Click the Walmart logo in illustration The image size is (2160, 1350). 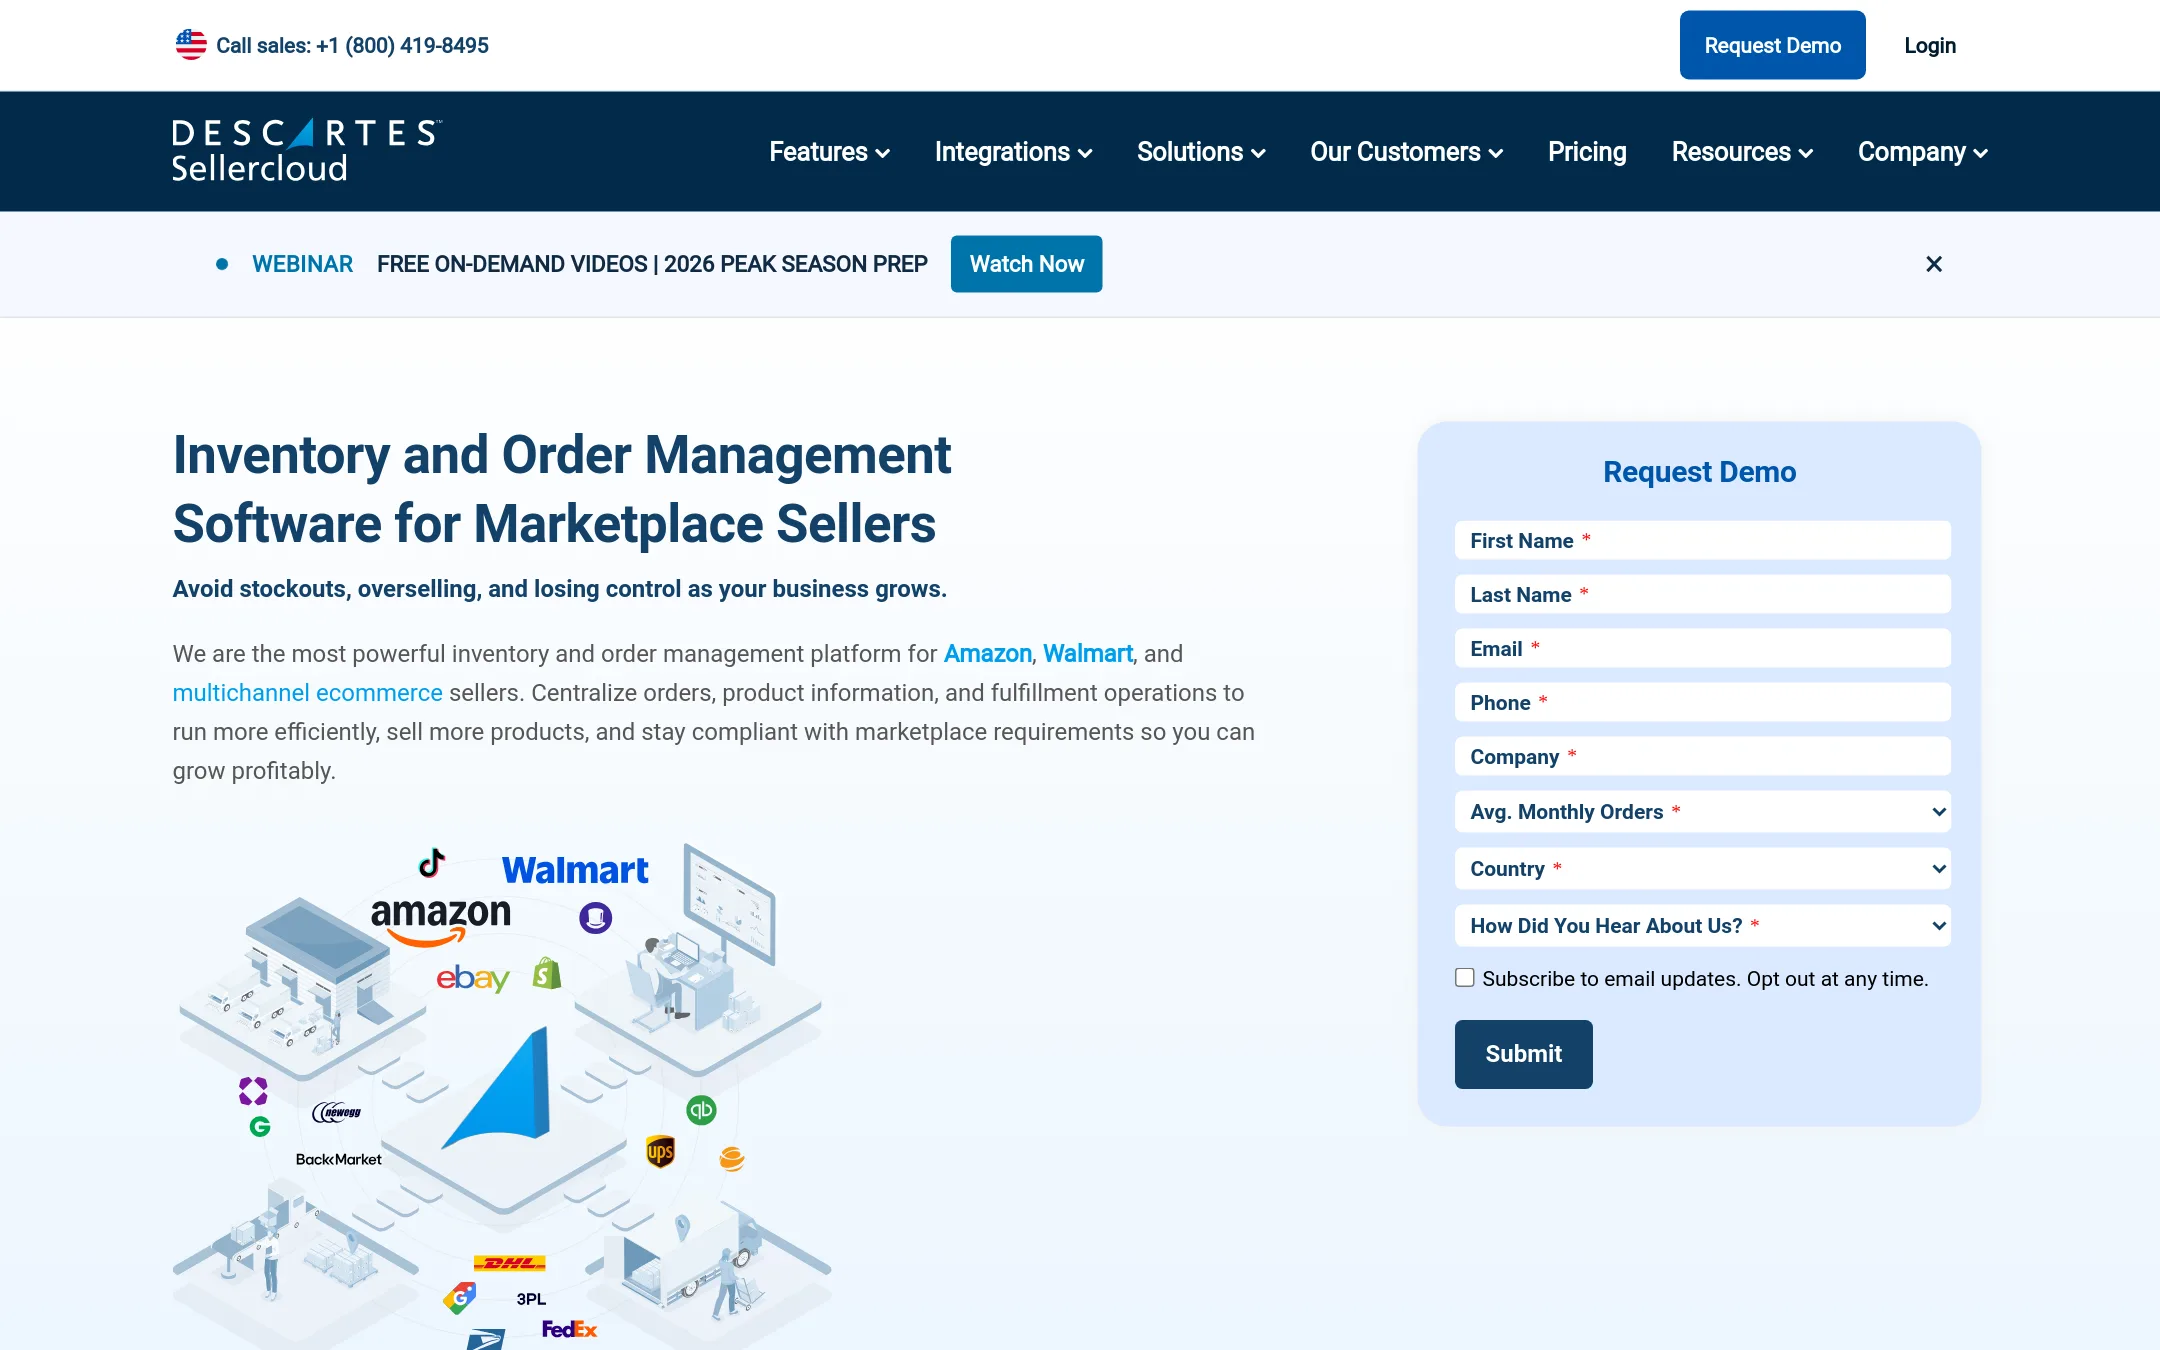[x=575, y=870]
